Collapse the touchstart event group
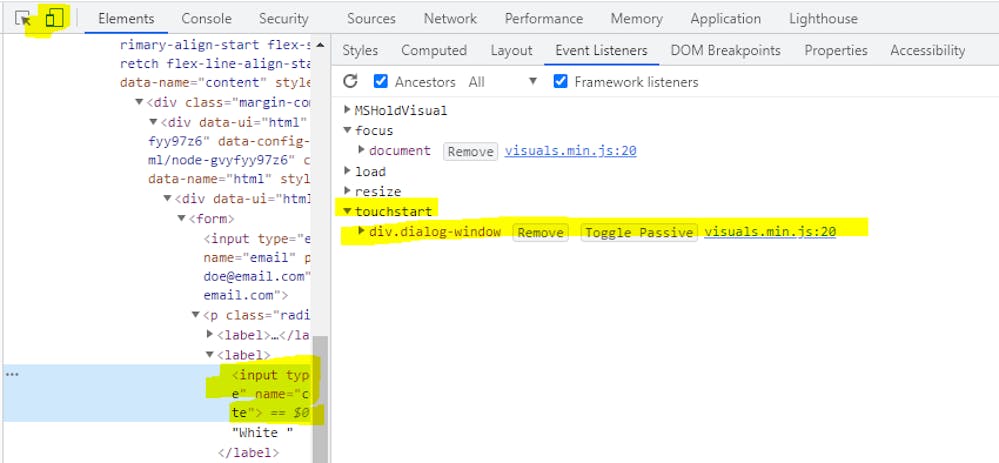Screen dimensions: 999x463 point(348,211)
